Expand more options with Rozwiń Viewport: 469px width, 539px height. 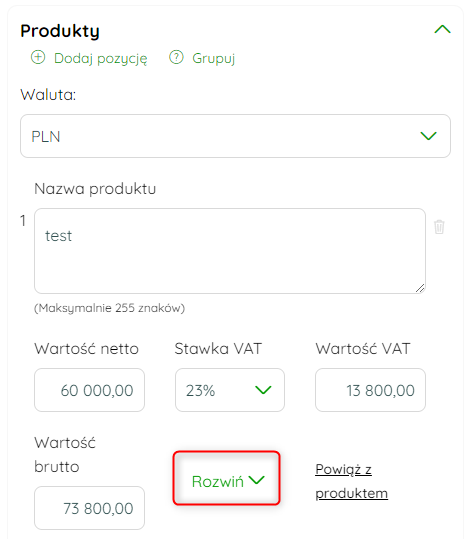pos(227,478)
